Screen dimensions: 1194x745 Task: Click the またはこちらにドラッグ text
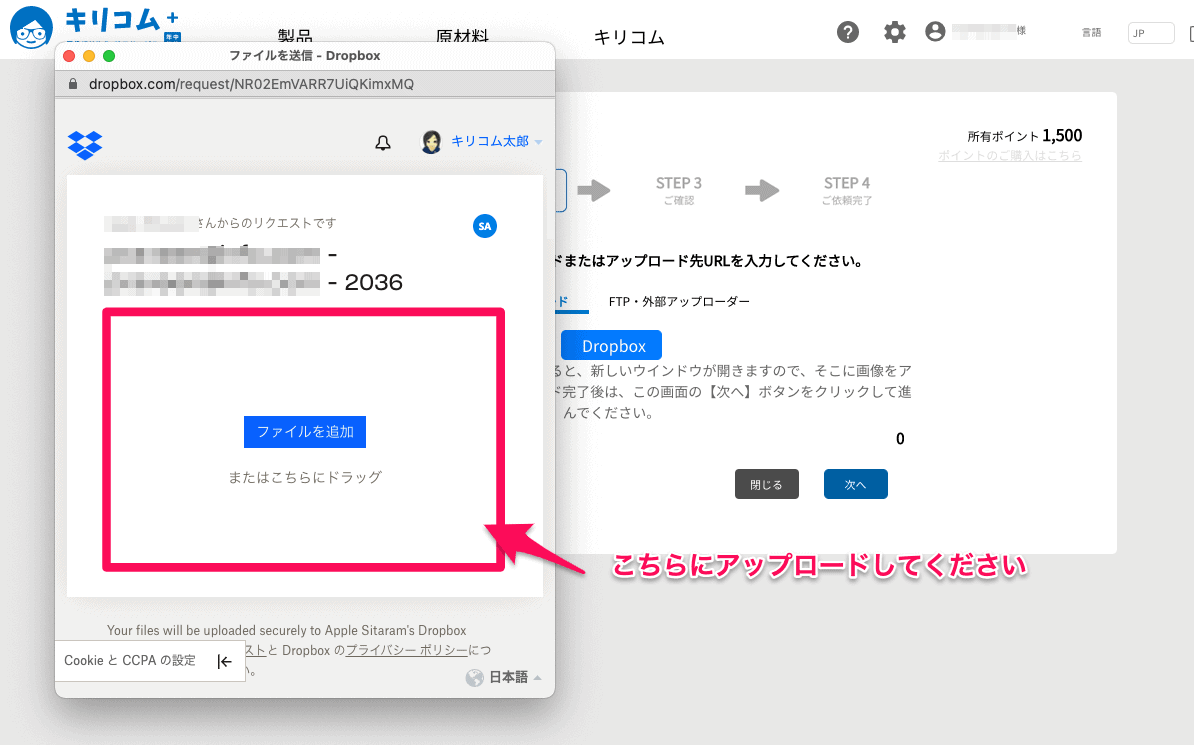(x=305, y=477)
